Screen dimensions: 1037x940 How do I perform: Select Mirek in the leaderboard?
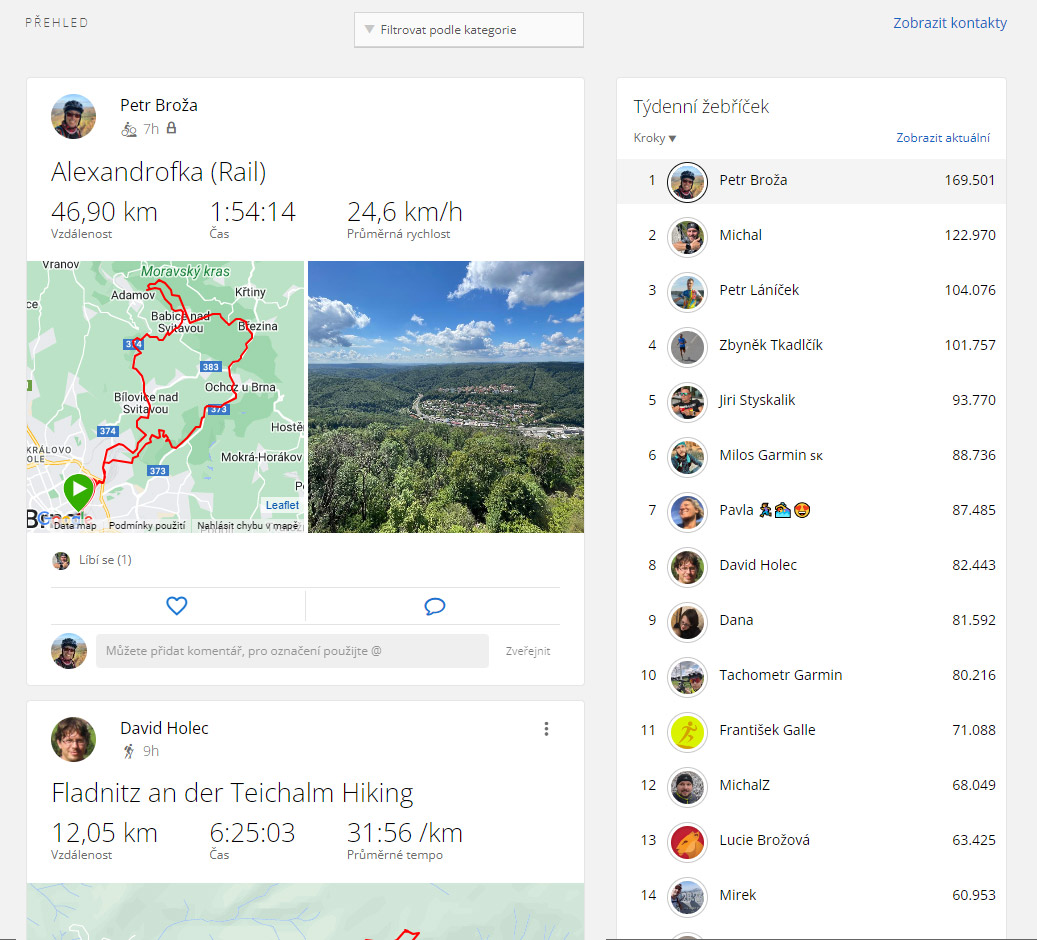pos(738,895)
